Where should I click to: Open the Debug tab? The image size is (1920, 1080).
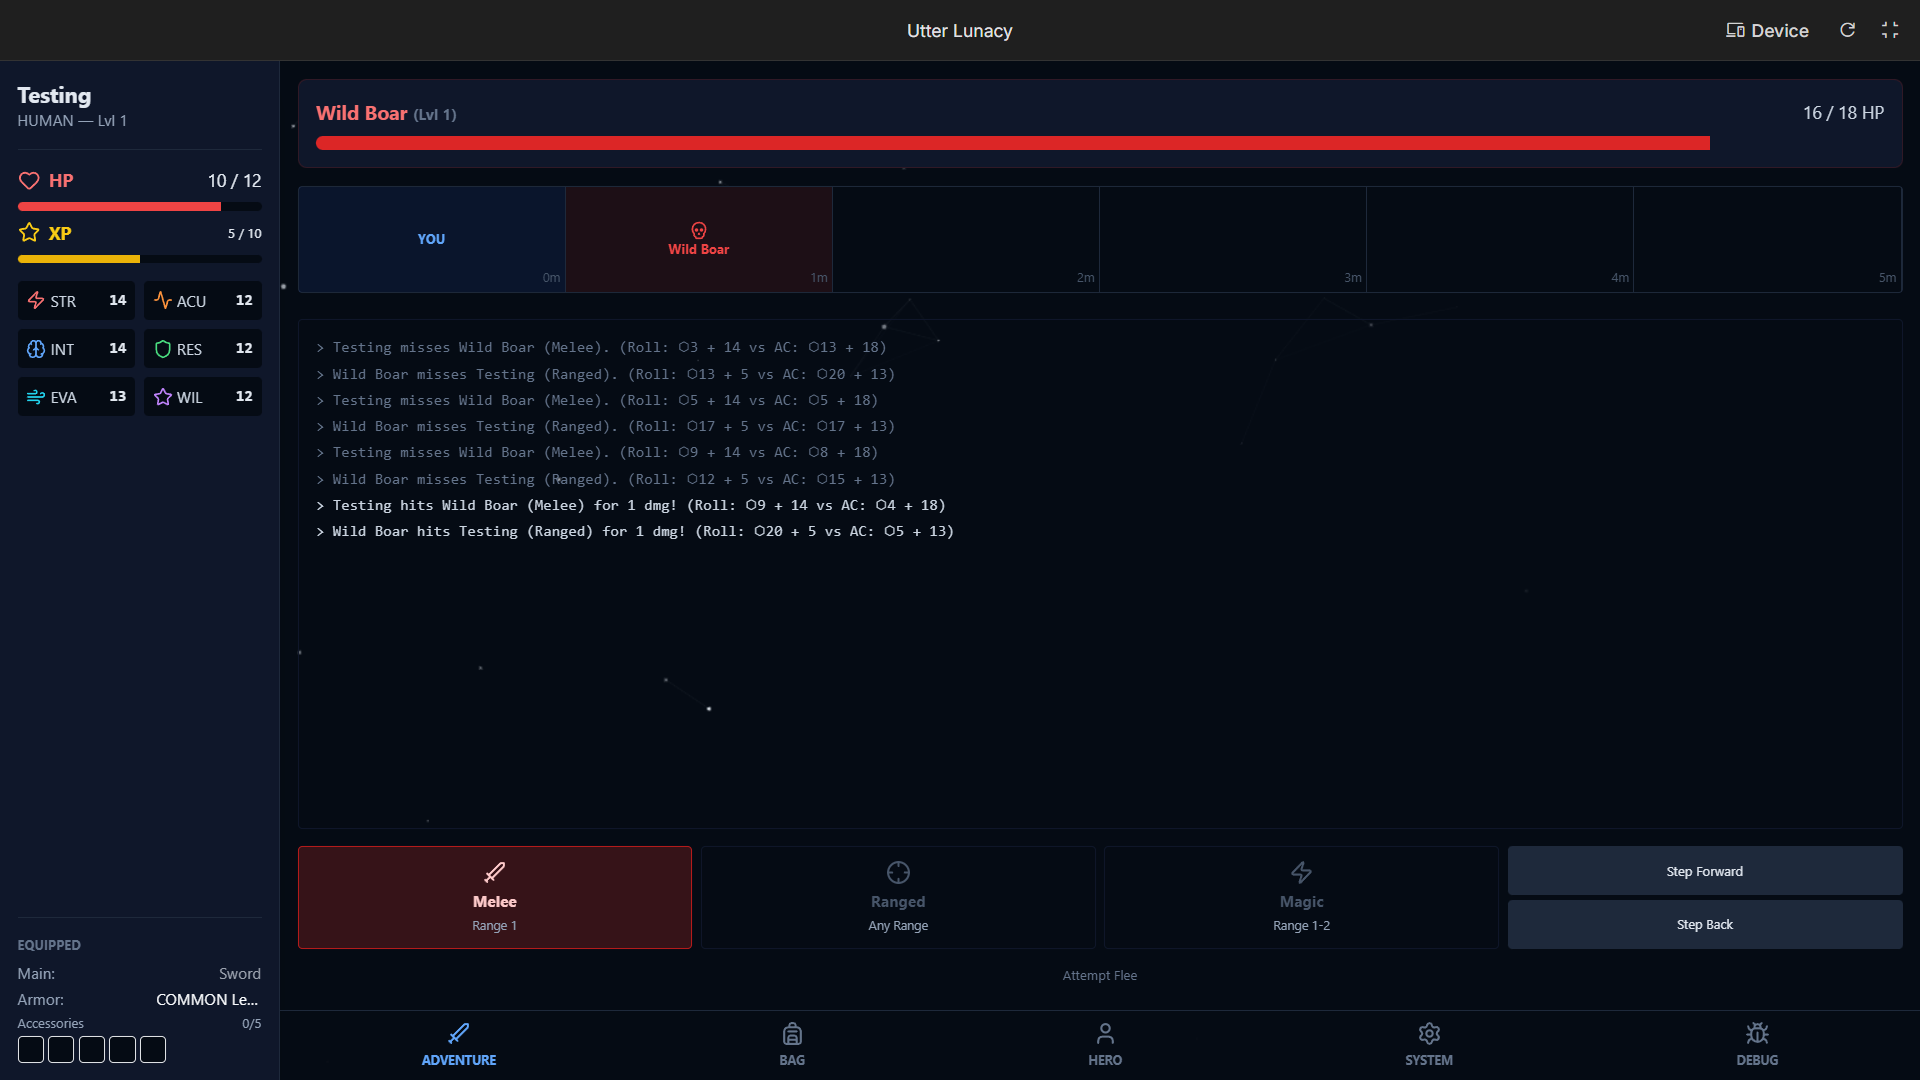click(x=1756, y=1044)
